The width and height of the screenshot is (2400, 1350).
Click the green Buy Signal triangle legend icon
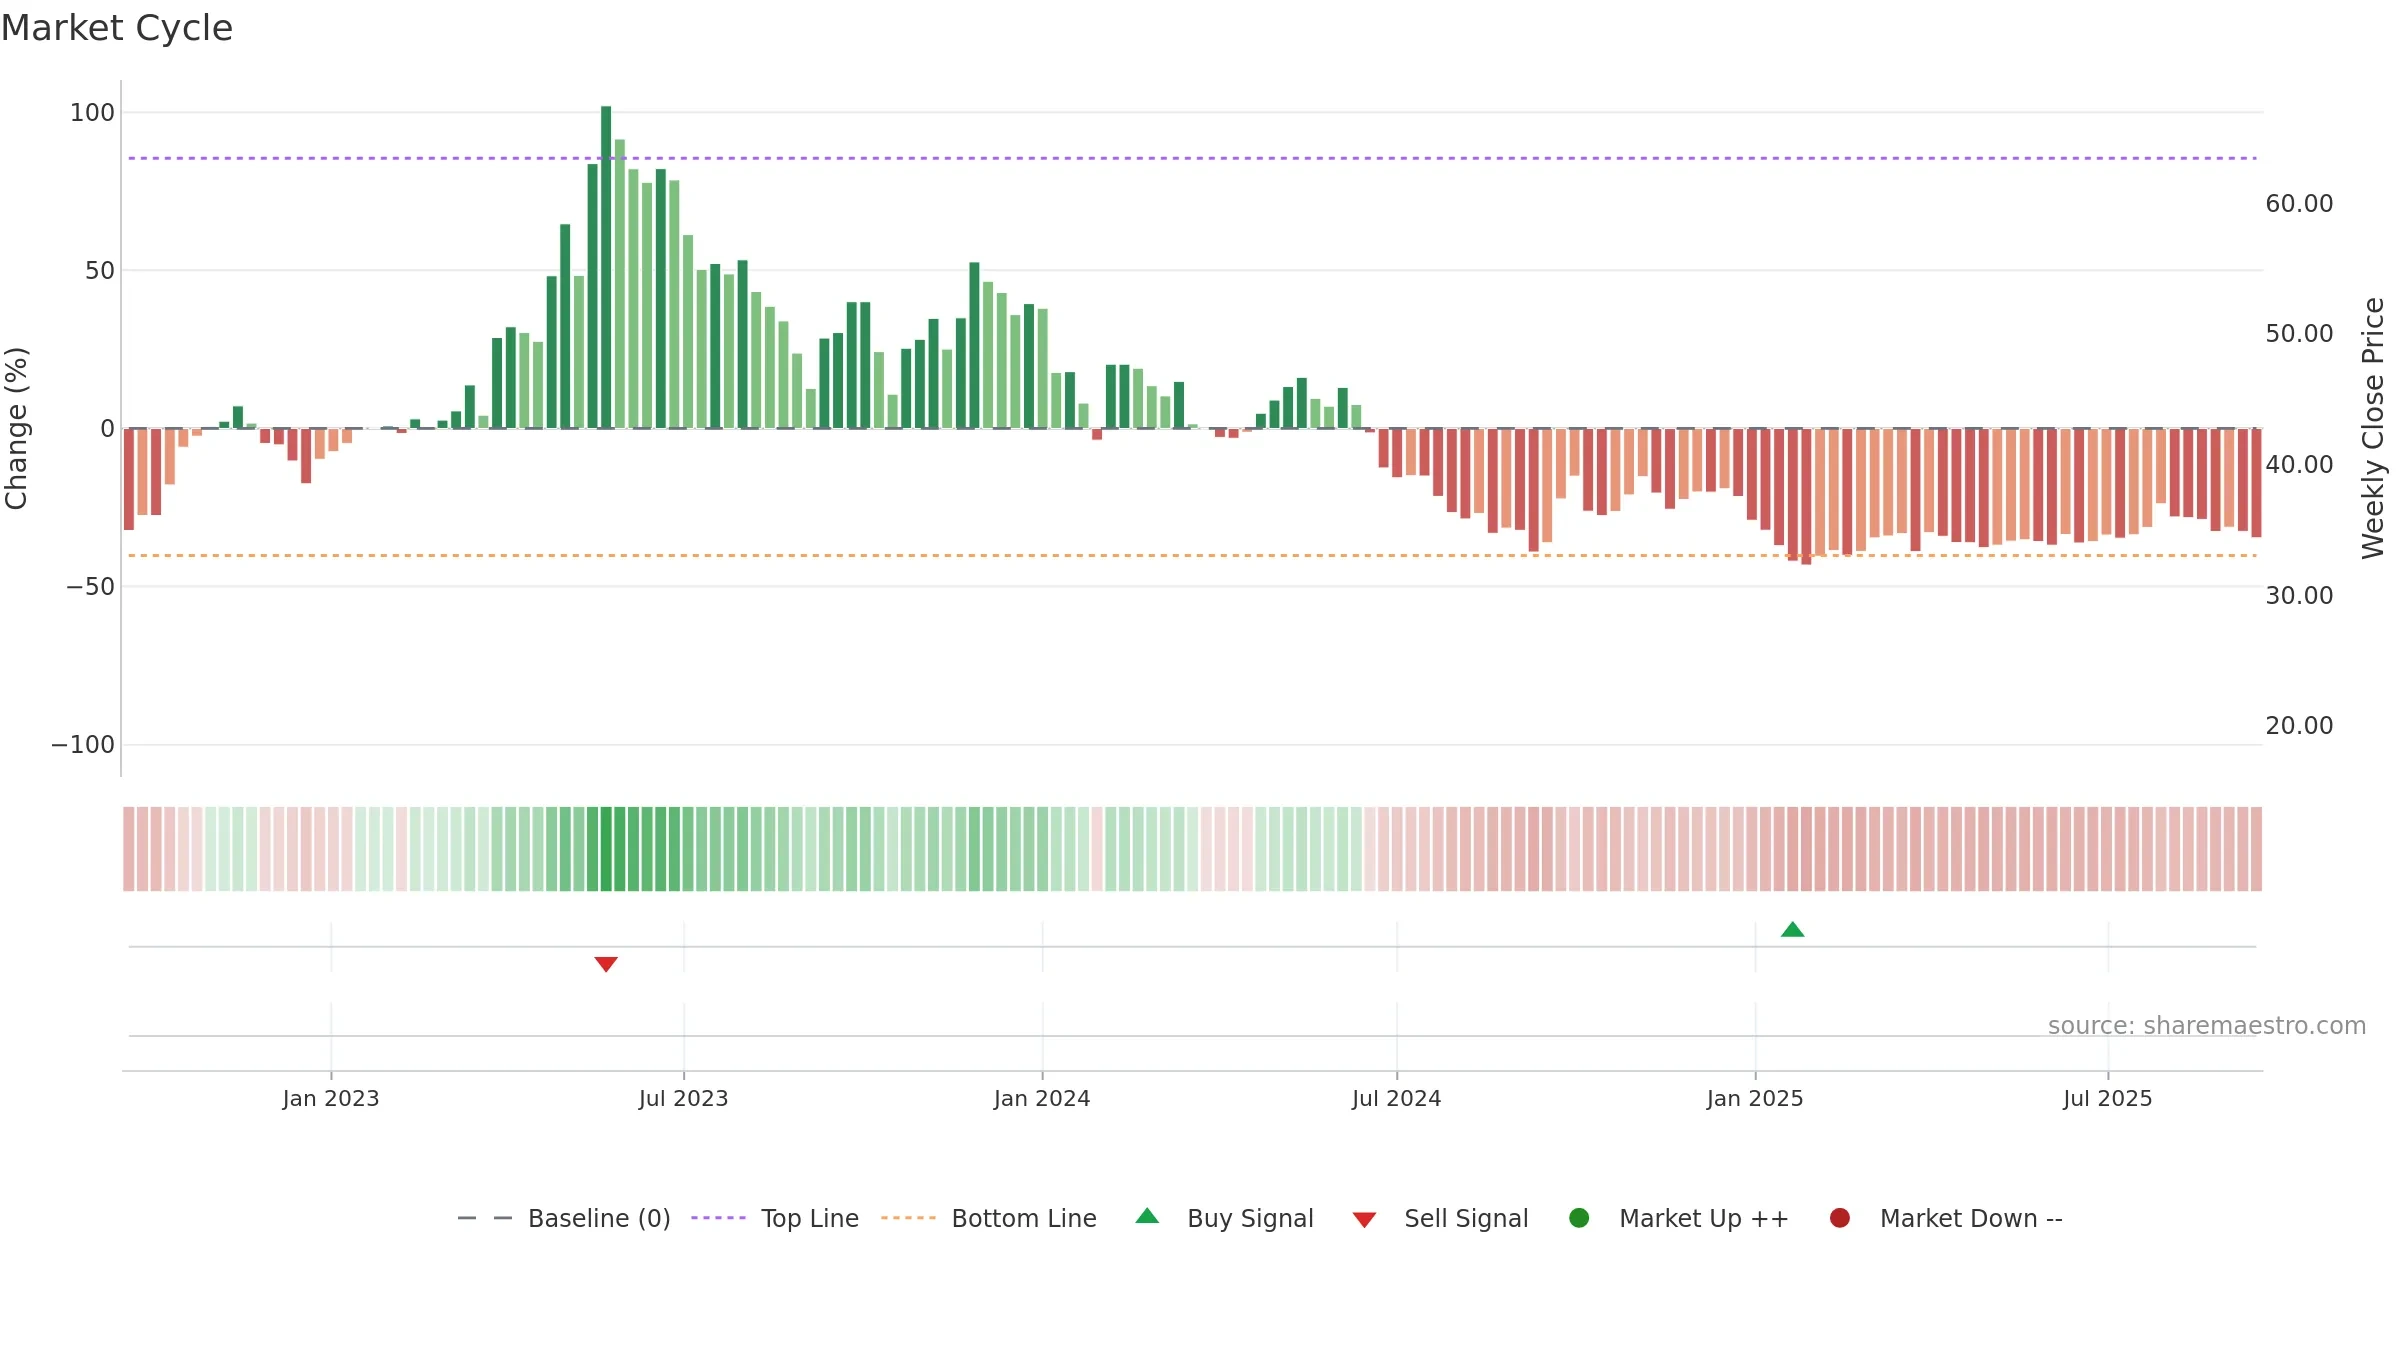(x=1148, y=1216)
